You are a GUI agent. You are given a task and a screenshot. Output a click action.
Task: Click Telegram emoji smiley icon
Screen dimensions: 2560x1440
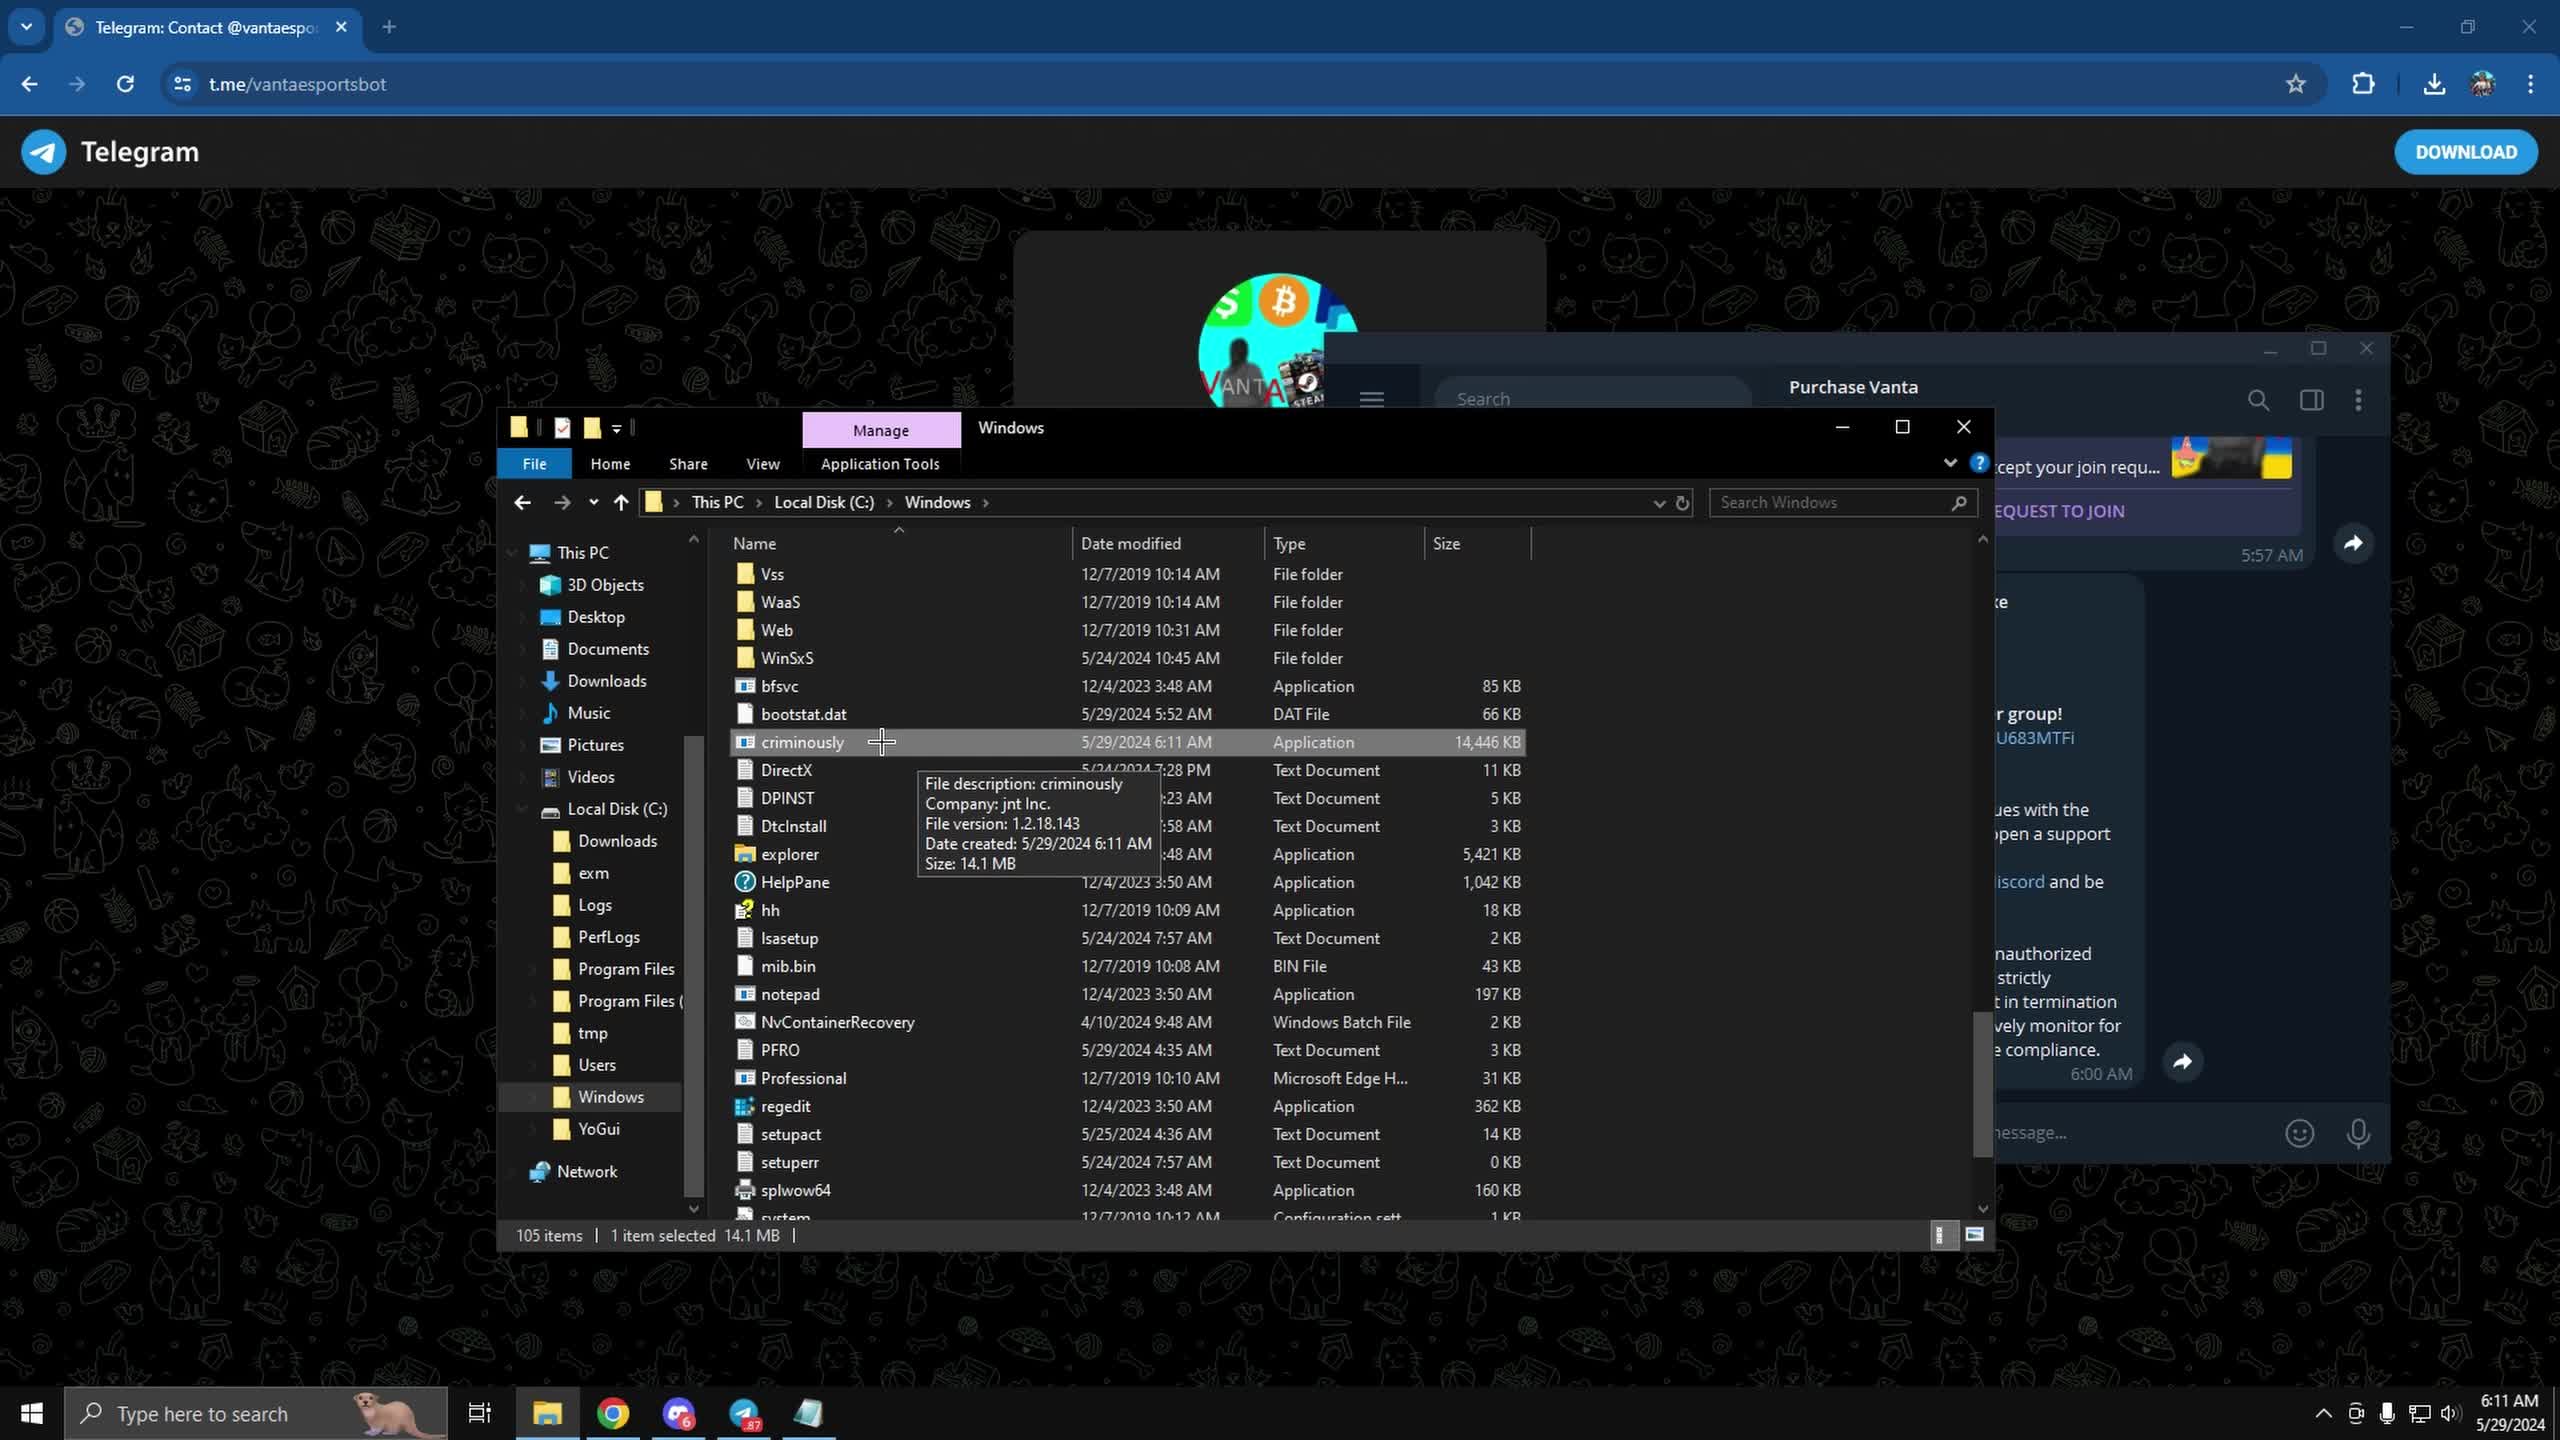[x=2299, y=1133]
